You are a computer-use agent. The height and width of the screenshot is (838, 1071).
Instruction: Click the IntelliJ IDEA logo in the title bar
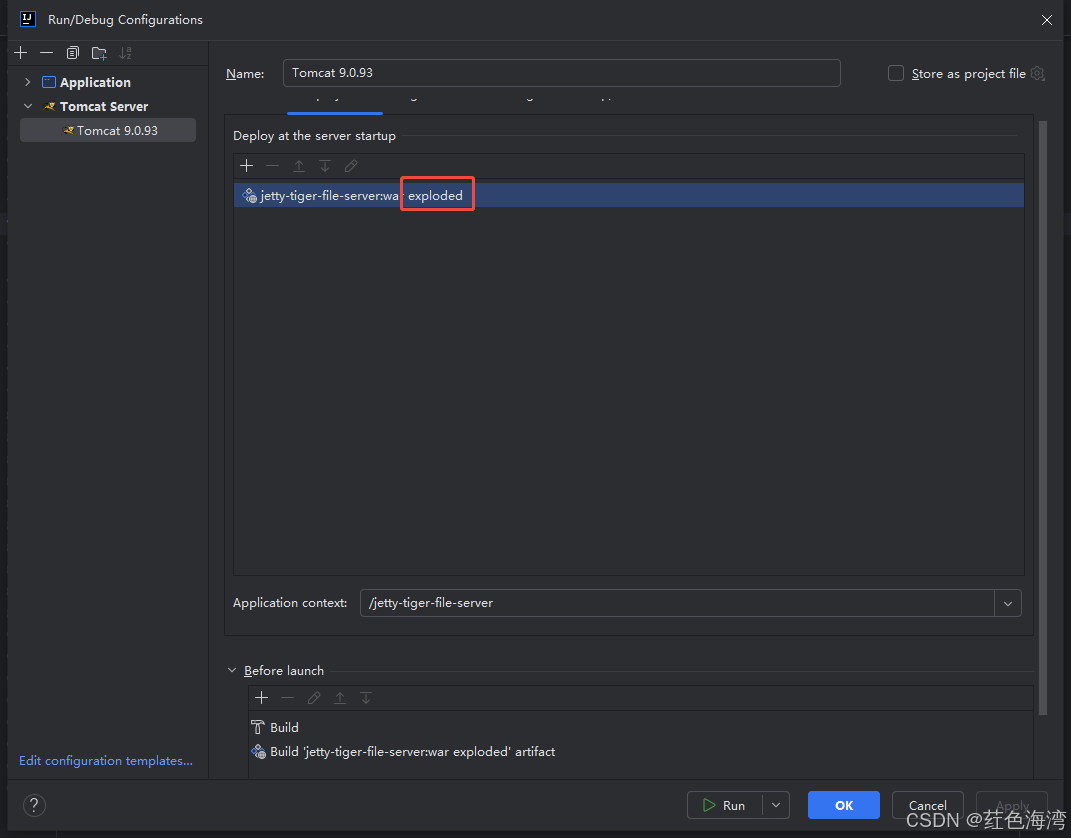pyautogui.click(x=28, y=19)
